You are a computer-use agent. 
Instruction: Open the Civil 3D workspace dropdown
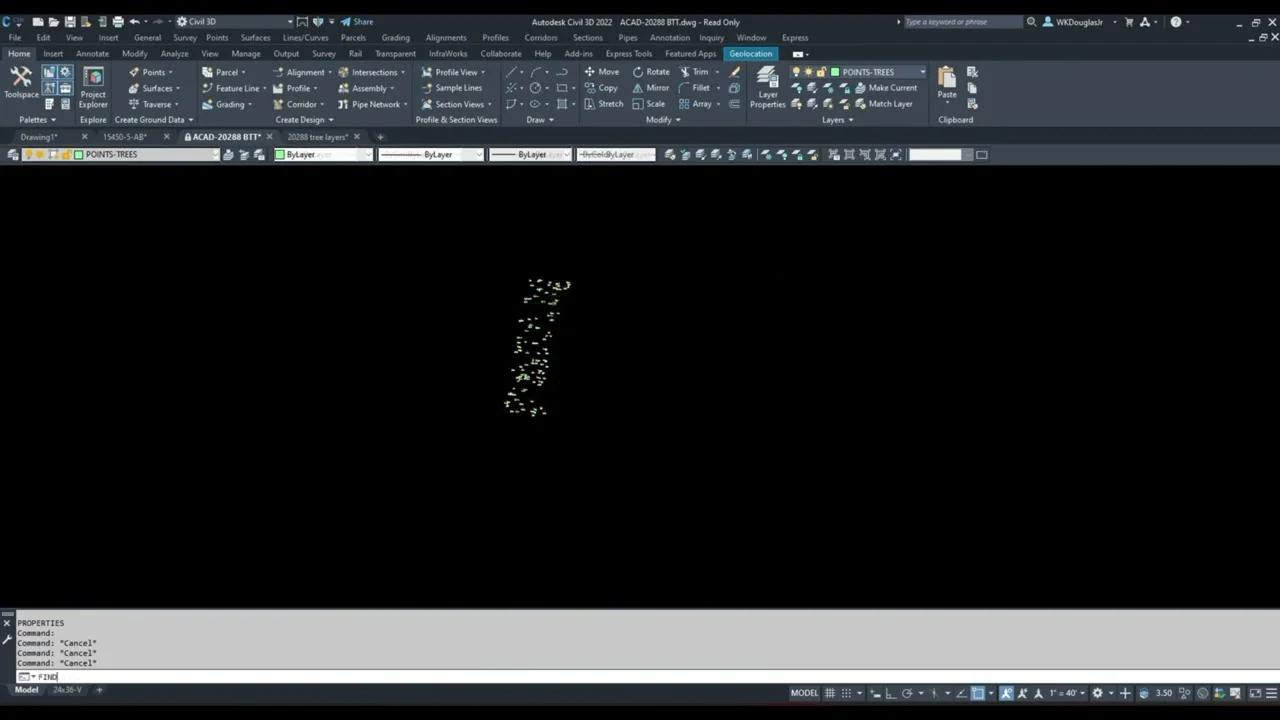pyautogui.click(x=235, y=22)
